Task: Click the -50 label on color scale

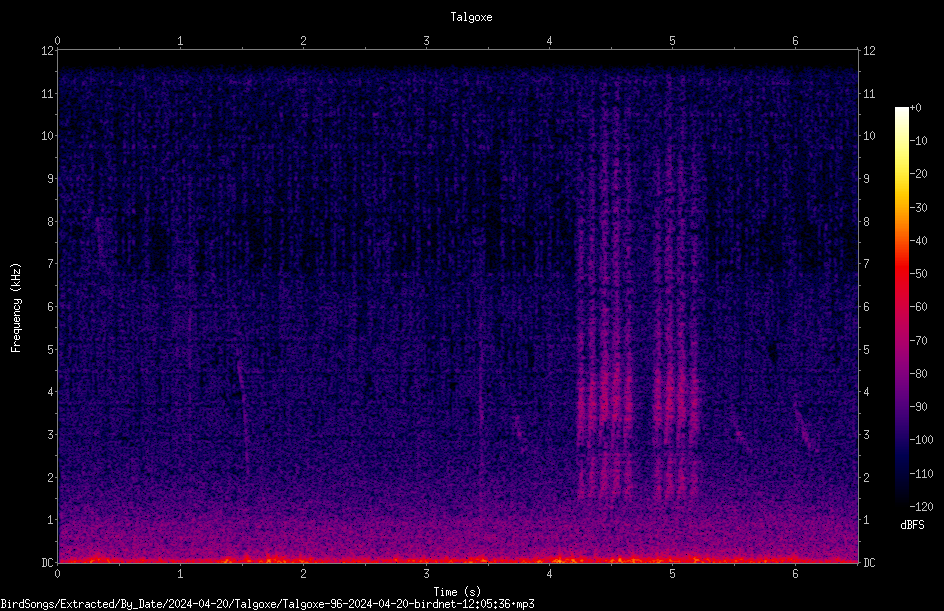Action: [x=919, y=273]
